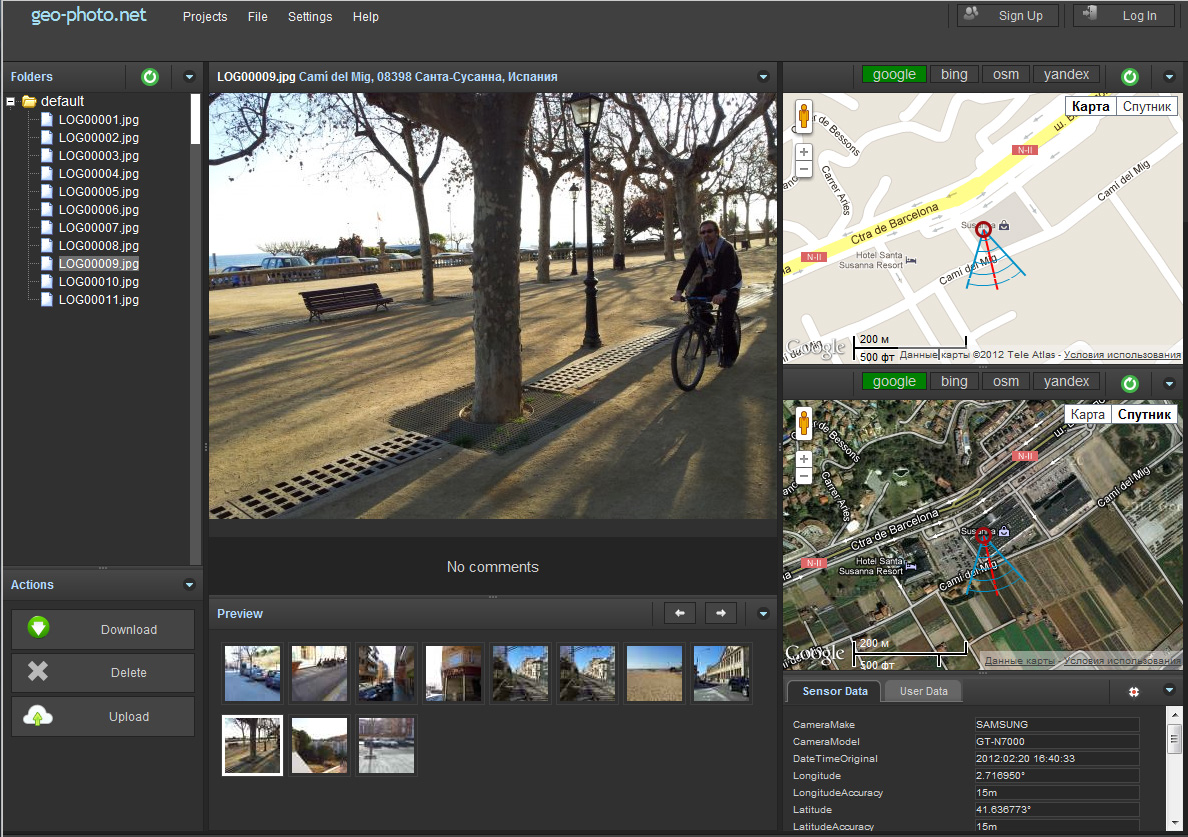Viewport: 1188px width, 837px height.
Task: Switch top map to Спутник view
Action: pyautogui.click(x=1147, y=107)
